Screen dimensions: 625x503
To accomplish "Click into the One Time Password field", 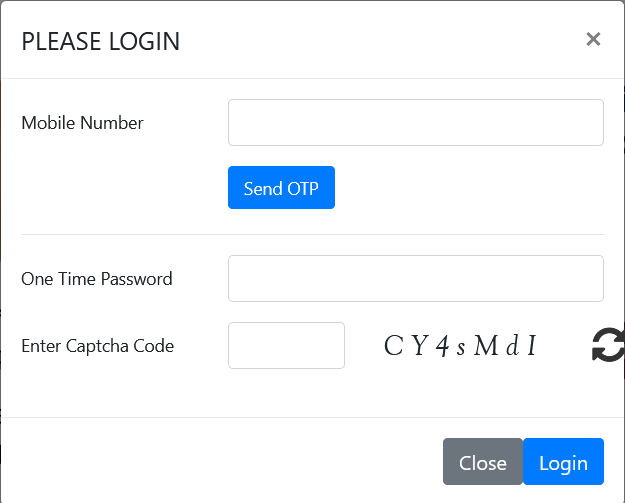I will point(415,278).
